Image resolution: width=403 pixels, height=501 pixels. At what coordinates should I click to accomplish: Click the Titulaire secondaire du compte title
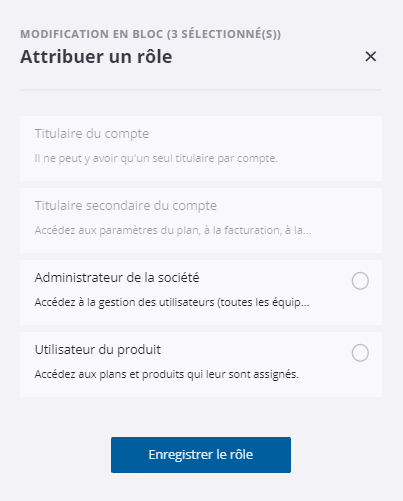click(126, 206)
